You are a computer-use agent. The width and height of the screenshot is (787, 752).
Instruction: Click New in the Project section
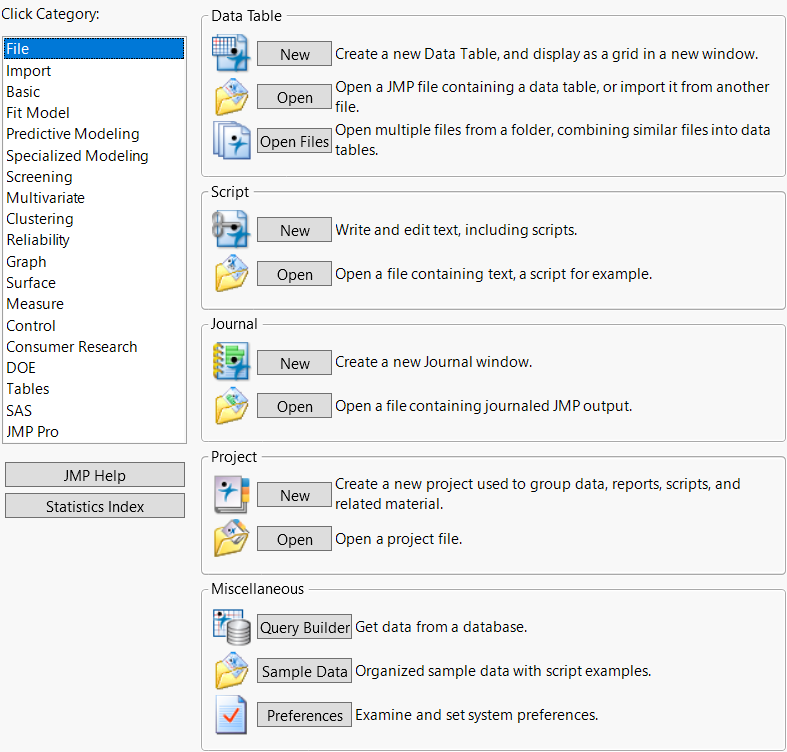[x=295, y=495]
